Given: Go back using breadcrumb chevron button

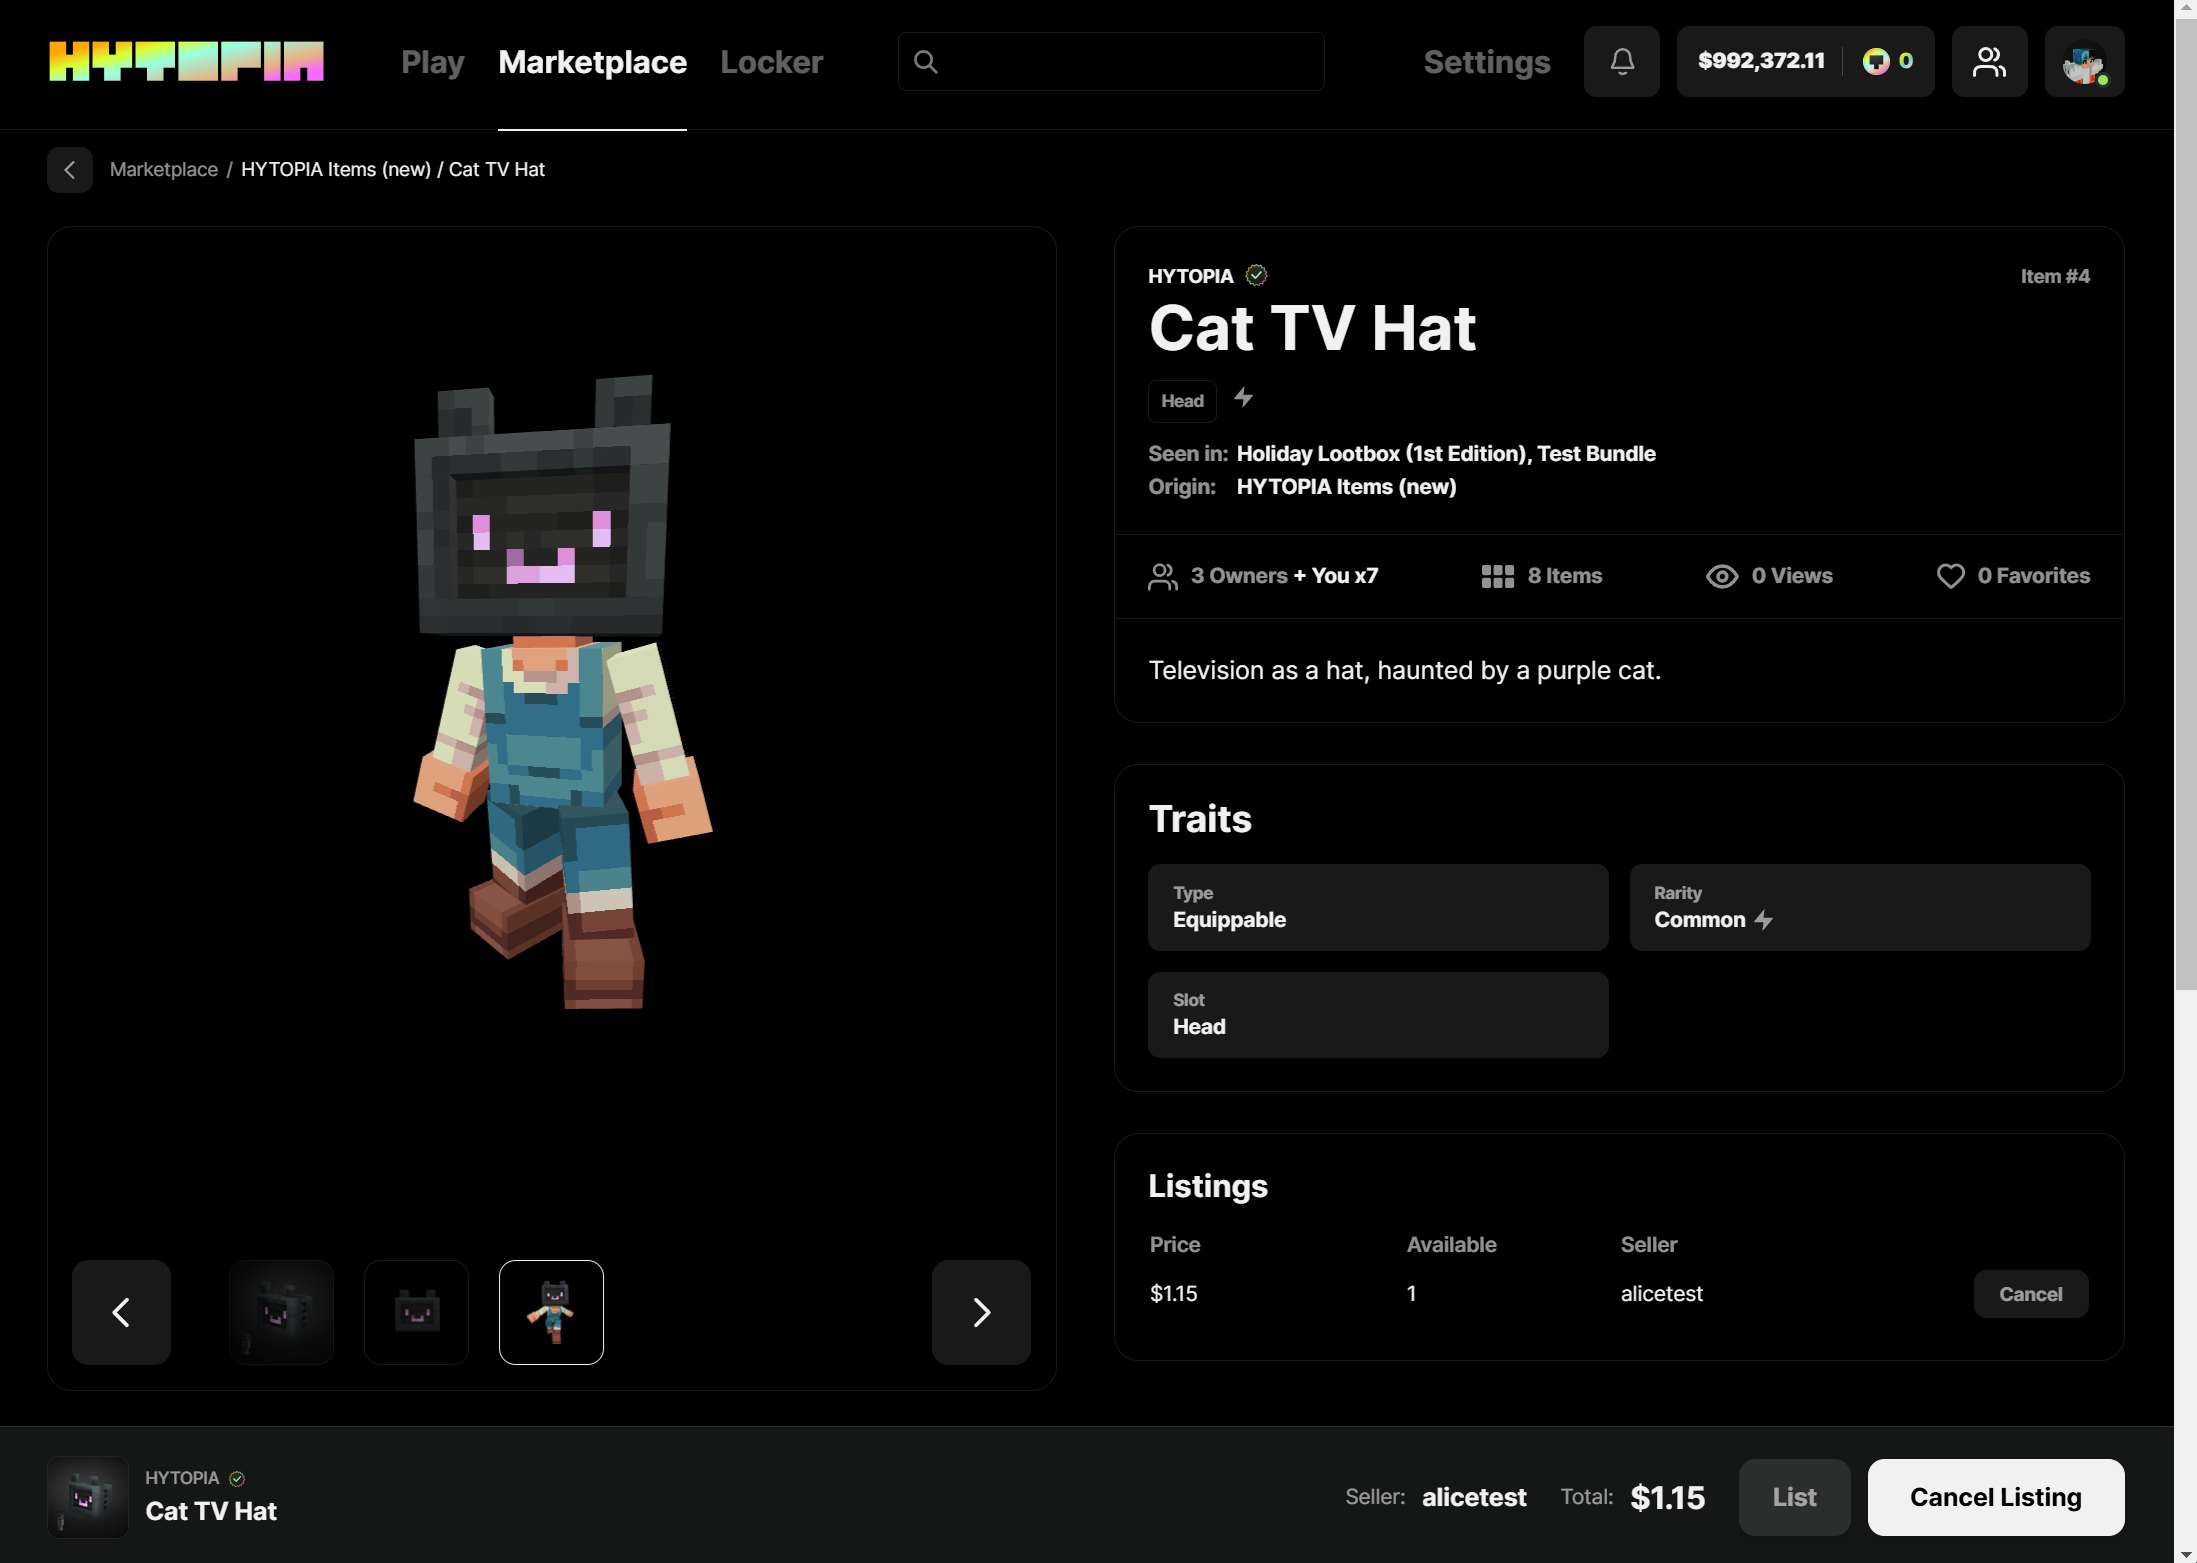Looking at the screenshot, I should point(70,170).
